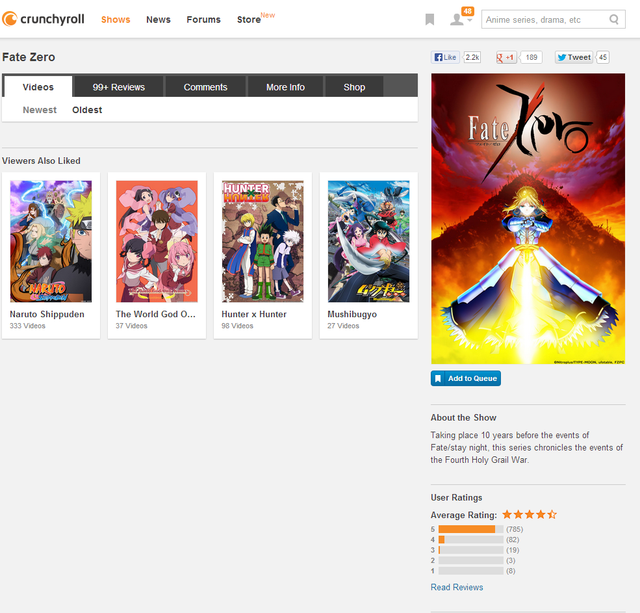Open the Read Reviews link
The height and width of the screenshot is (613, 640).
click(457, 587)
